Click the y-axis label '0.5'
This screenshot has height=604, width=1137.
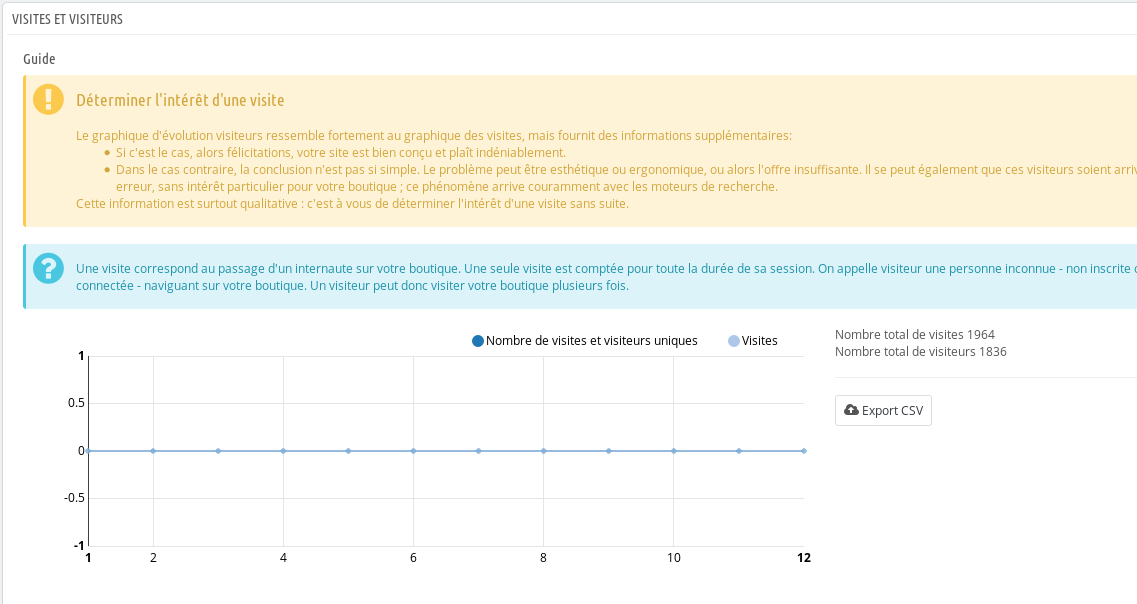click(76, 403)
